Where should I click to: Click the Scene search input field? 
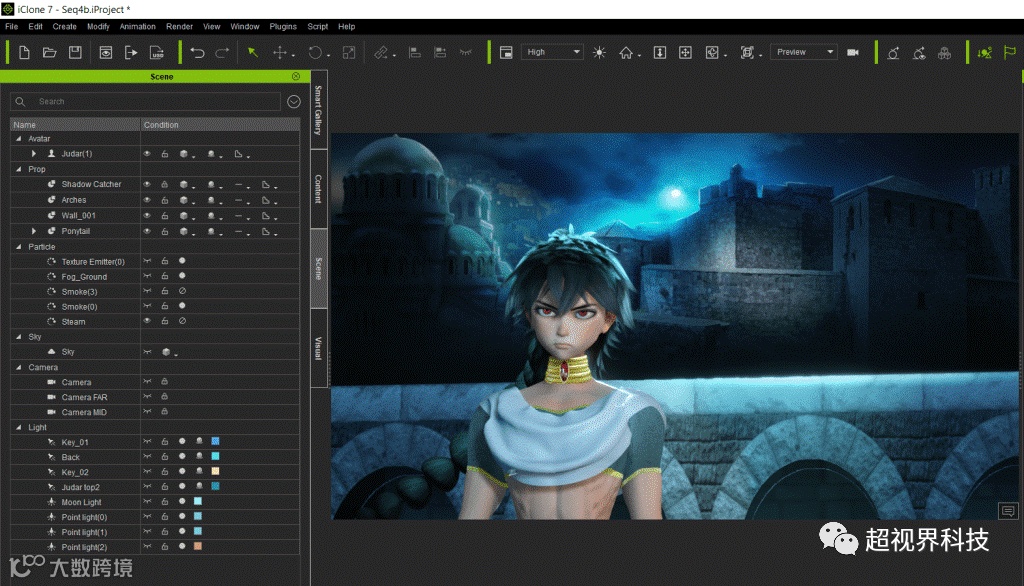146,101
